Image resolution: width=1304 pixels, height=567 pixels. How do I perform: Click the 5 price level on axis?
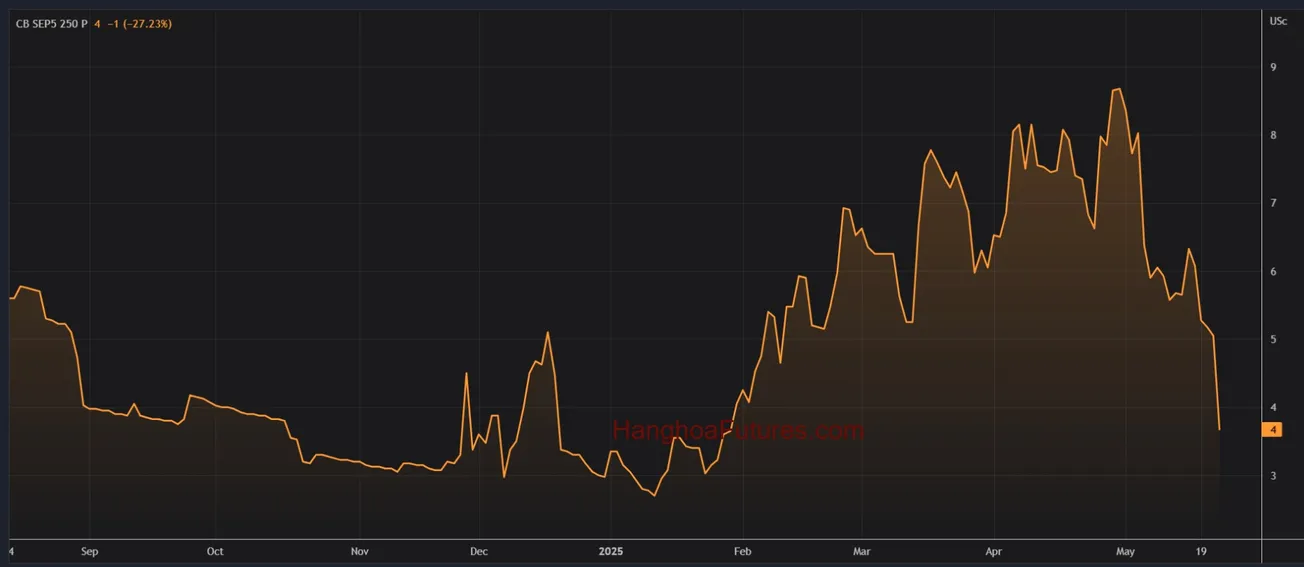(x=1273, y=340)
